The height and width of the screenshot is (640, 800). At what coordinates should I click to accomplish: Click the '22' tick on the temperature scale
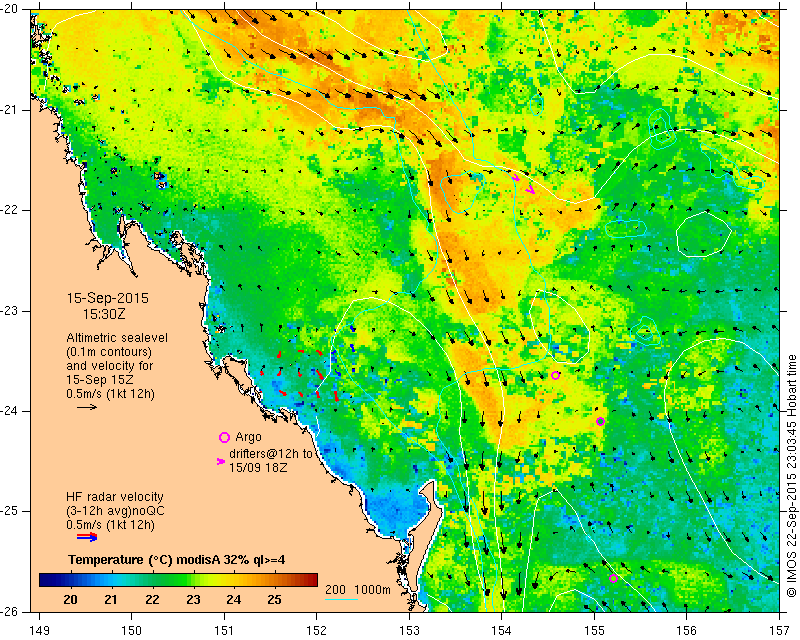tap(152, 600)
